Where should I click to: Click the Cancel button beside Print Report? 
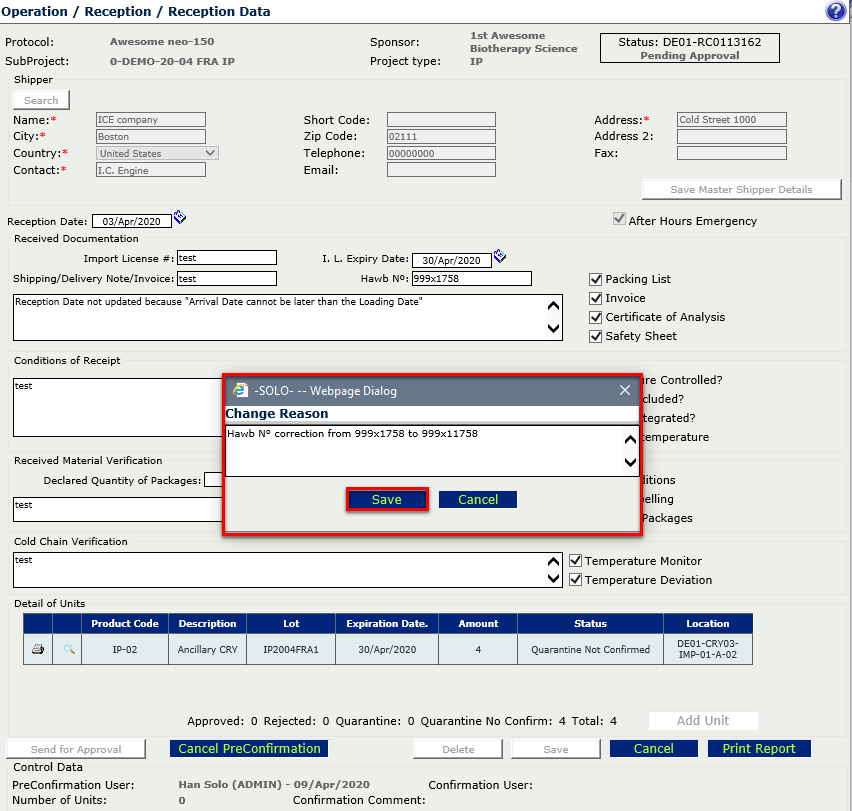coord(654,749)
